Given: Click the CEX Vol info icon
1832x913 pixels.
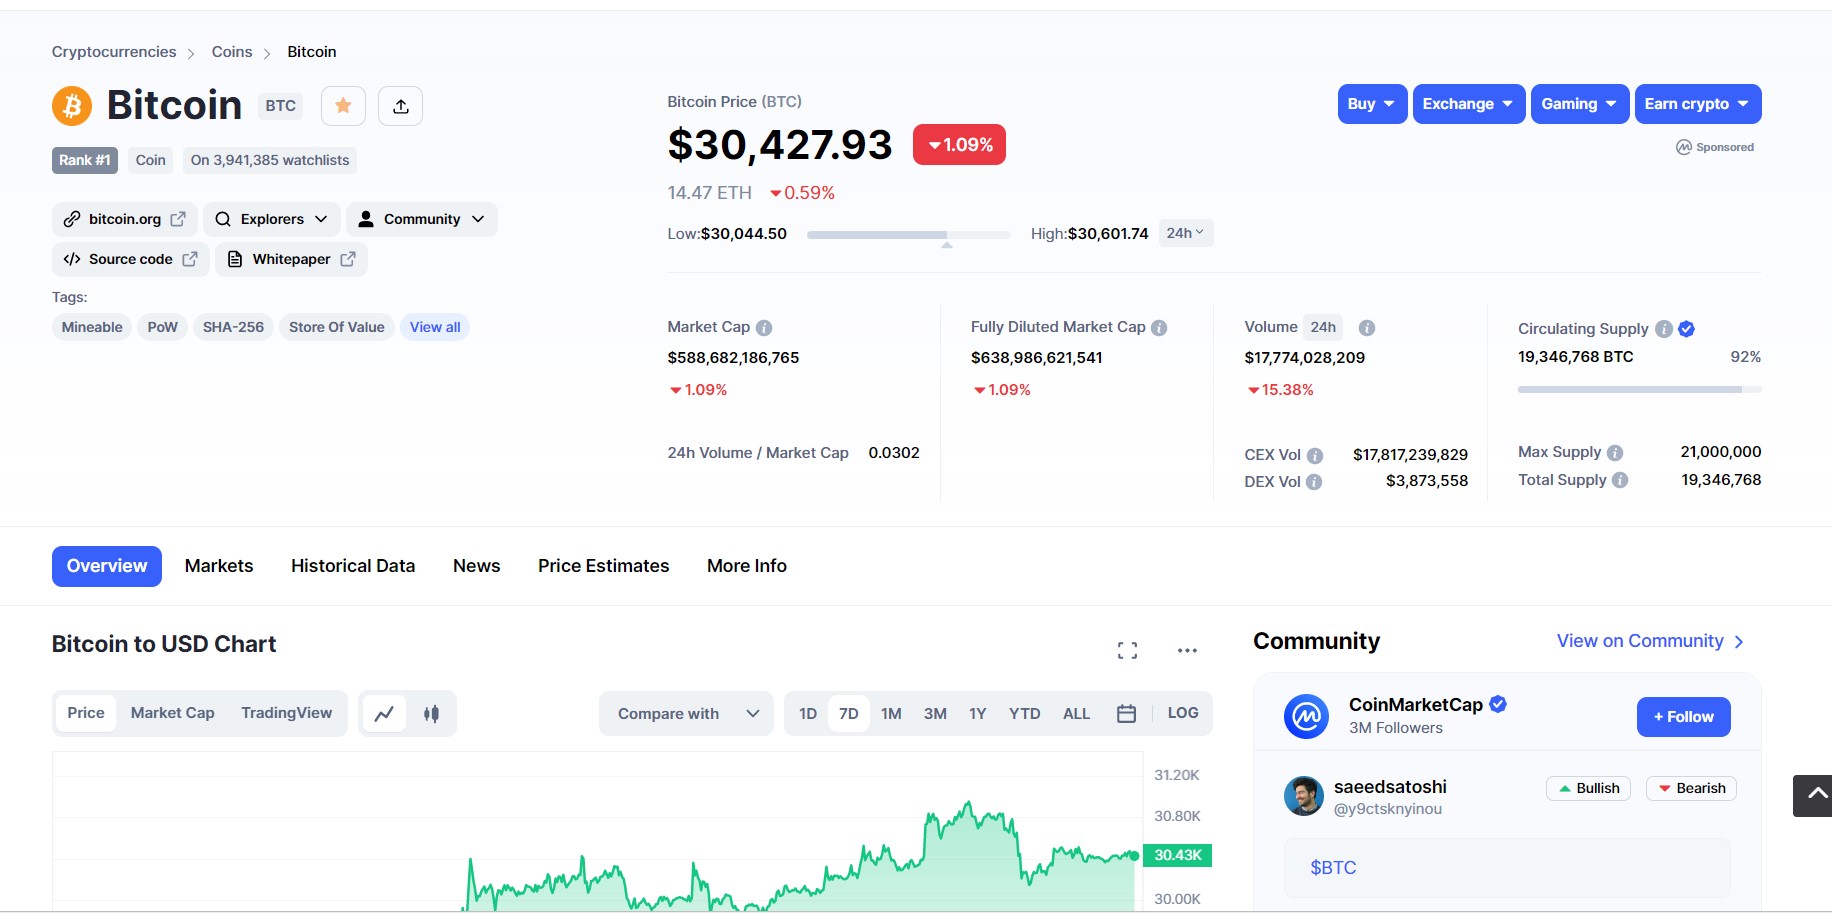Looking at the screenshot, I should click(1315, 455).
